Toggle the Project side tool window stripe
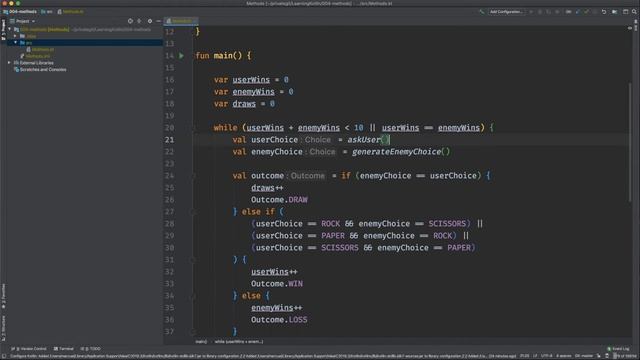This screenshot has height=360, width=640. coord(3,30)
